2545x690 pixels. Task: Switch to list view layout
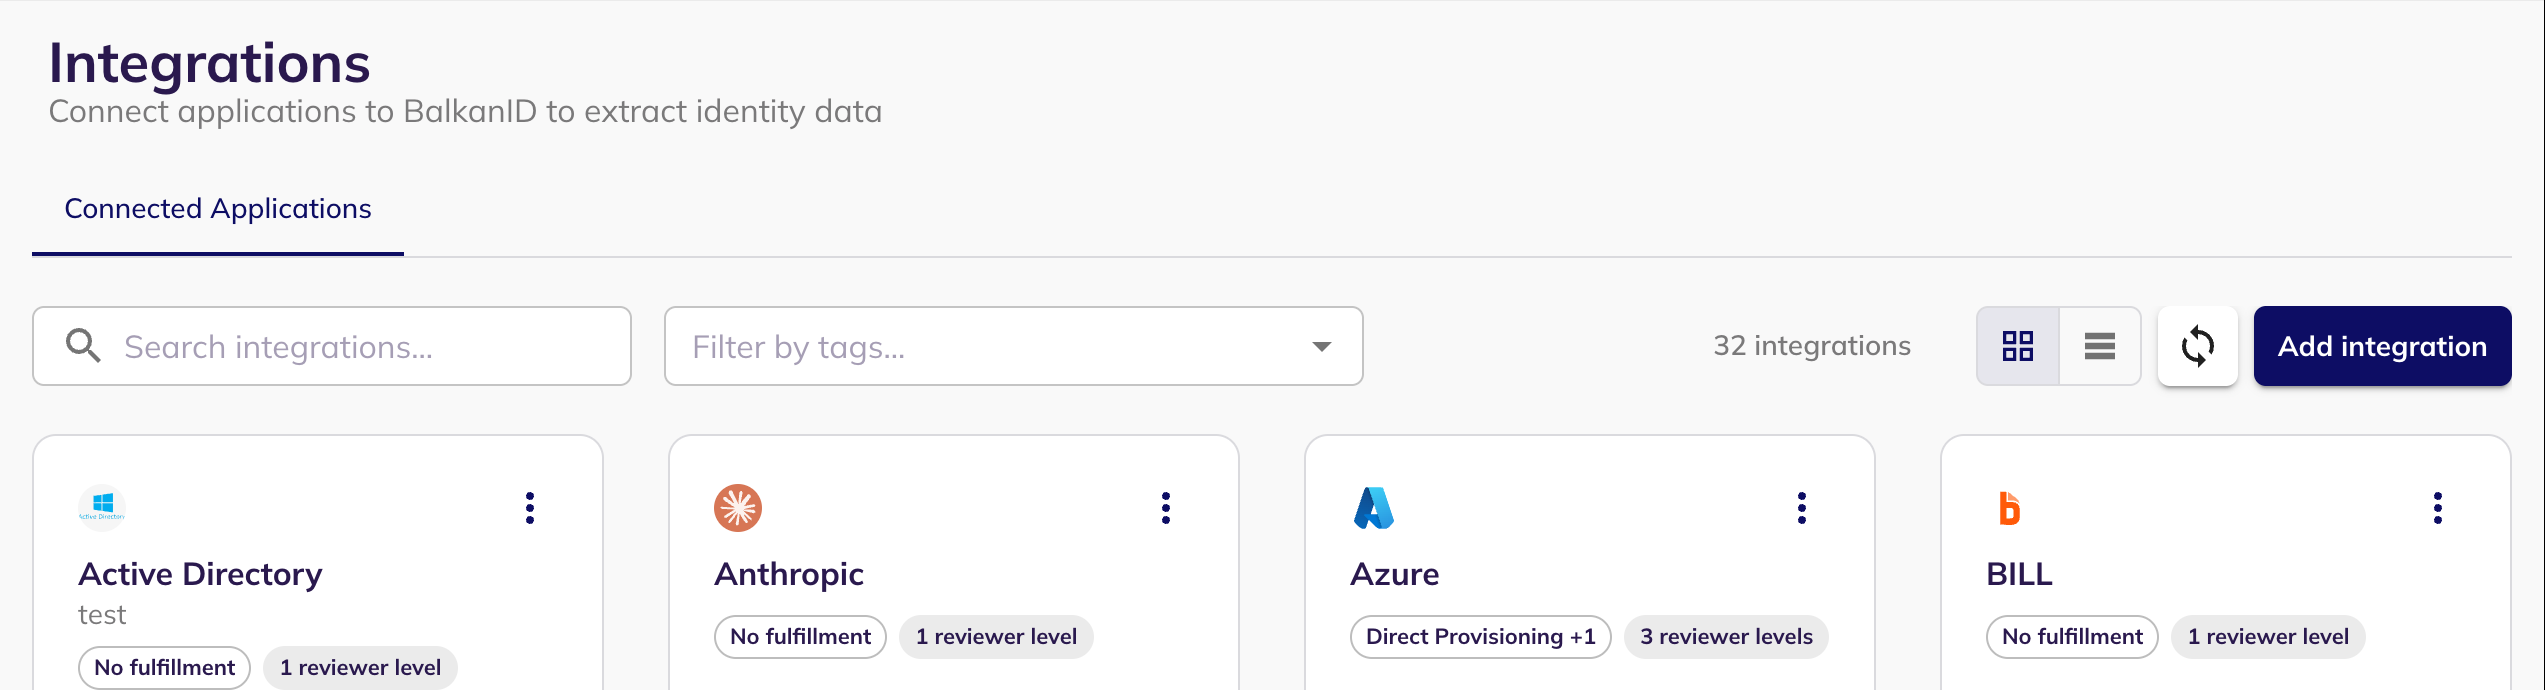pos(2100,346)
